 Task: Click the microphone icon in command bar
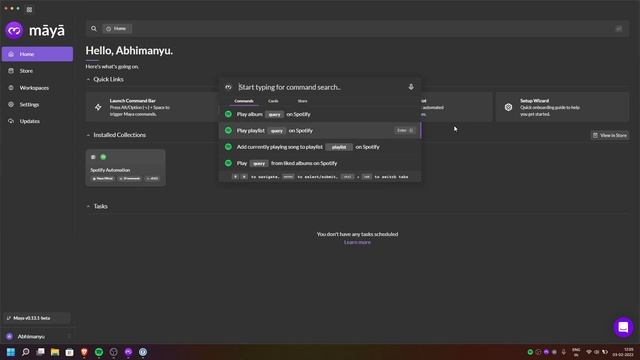[411, 87]
